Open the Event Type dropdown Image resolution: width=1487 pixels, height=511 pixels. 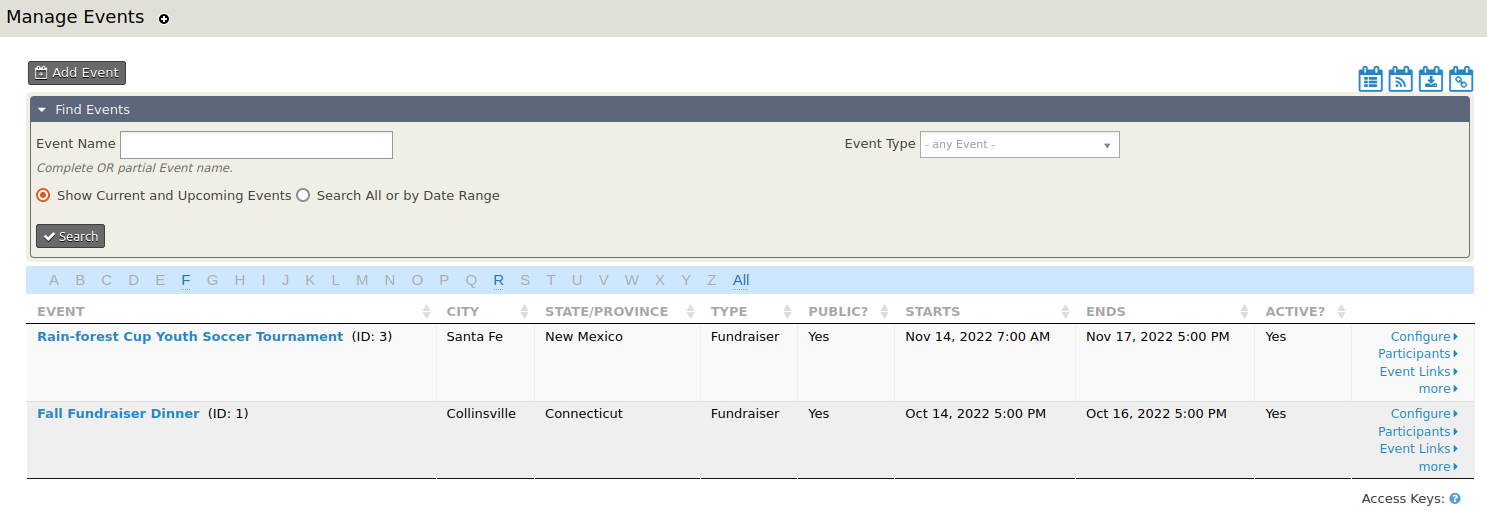click(x=1019, y=145)
